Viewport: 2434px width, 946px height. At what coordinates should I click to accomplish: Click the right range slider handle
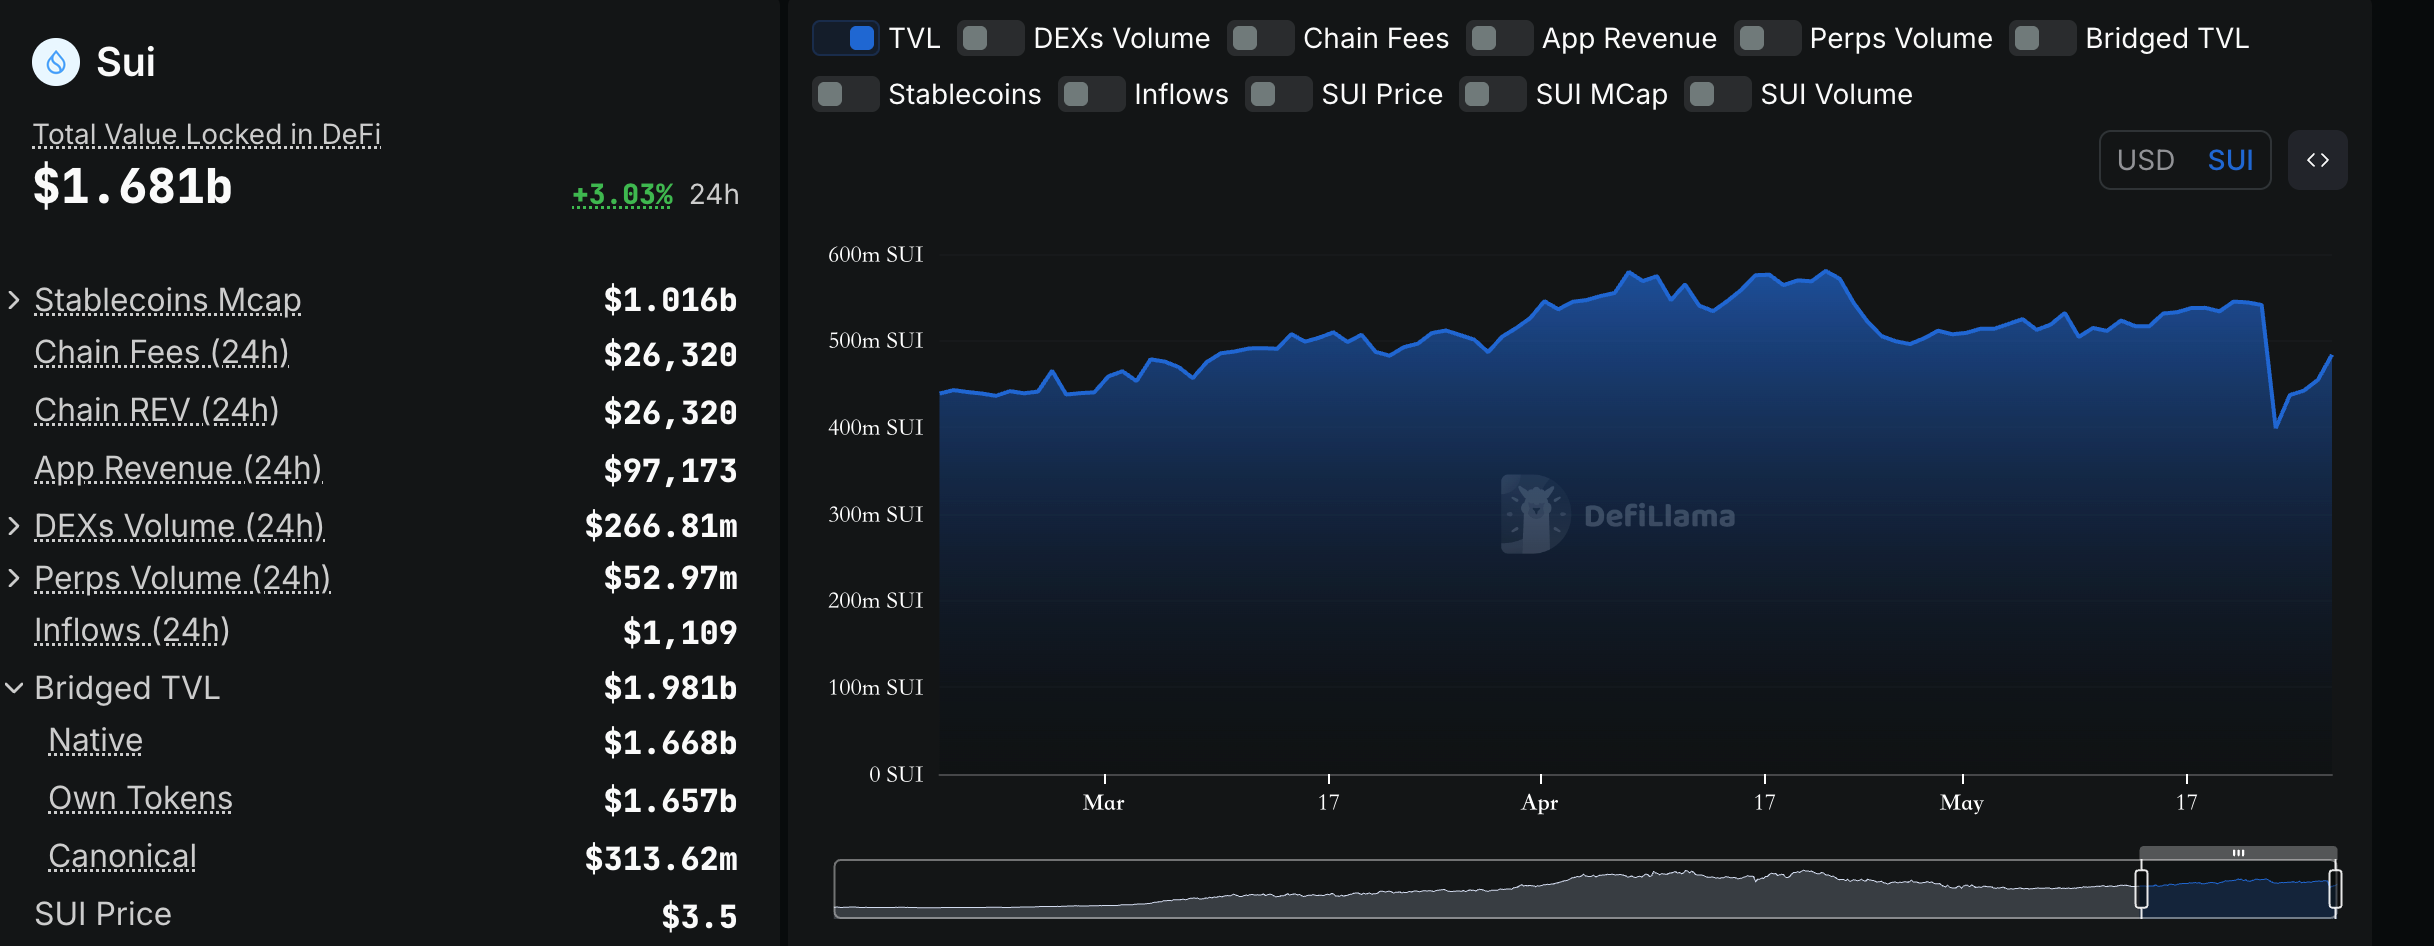[x=2335, y=888]
